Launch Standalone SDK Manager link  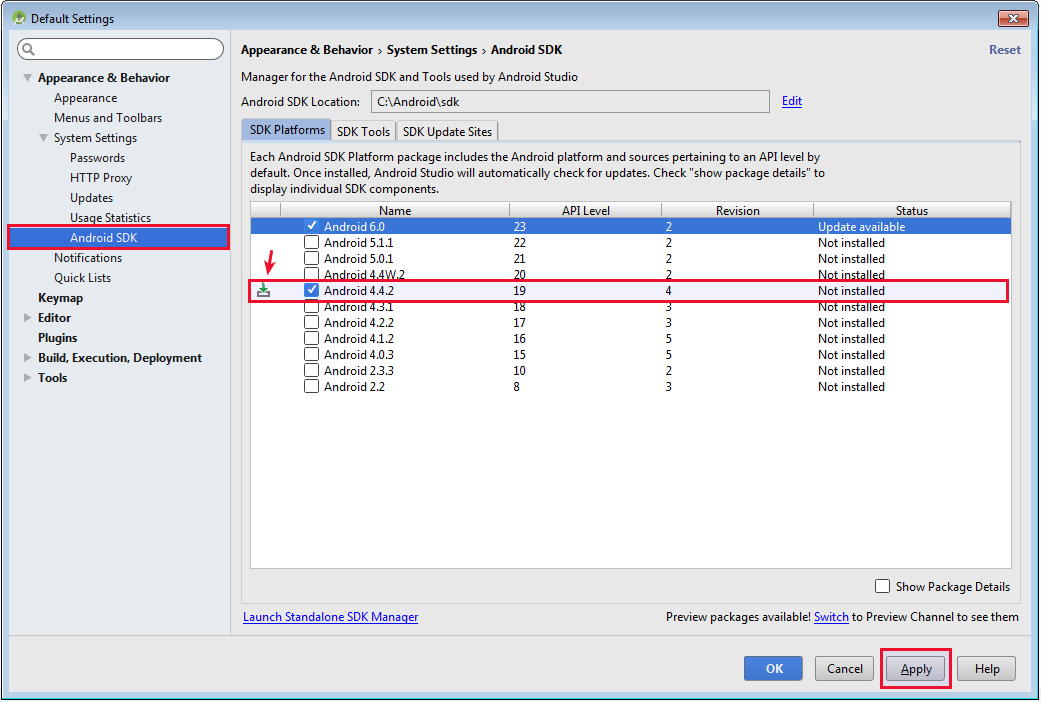click(331, 617)
